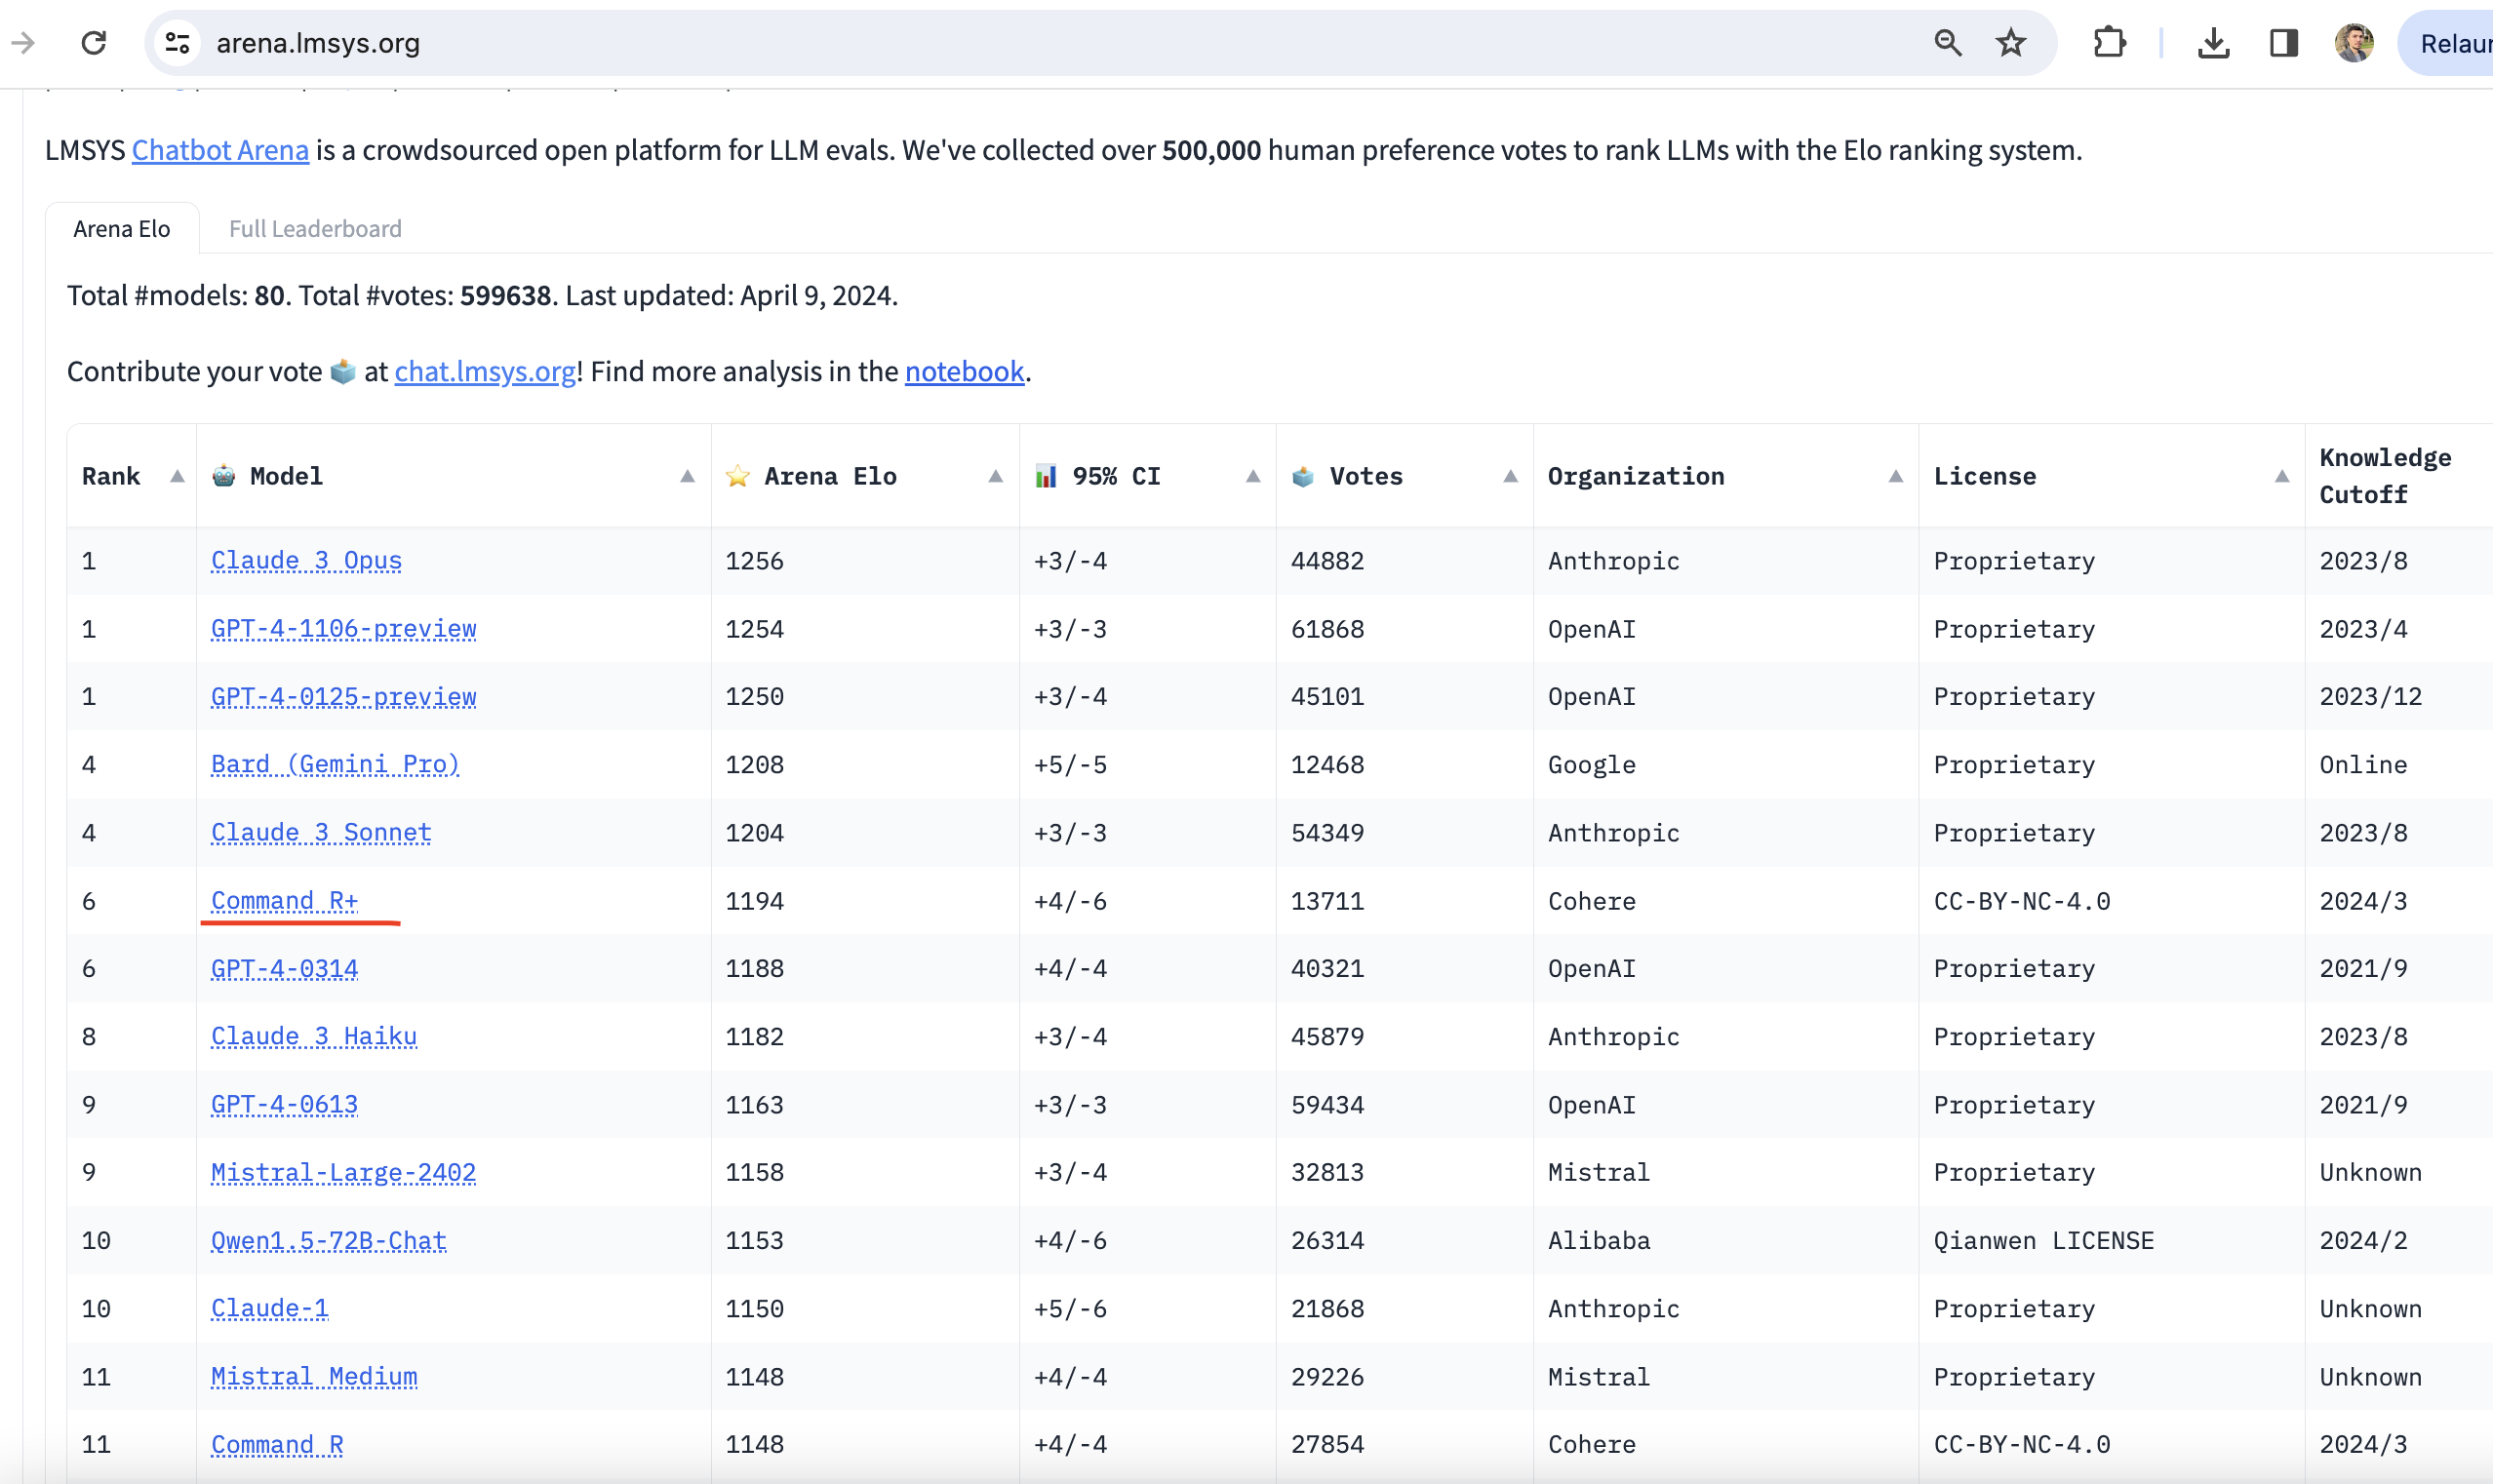Open the GPT-4-0125-preview model link
The width and height of the screenshot is (2493, 1484).
[343, 697]
